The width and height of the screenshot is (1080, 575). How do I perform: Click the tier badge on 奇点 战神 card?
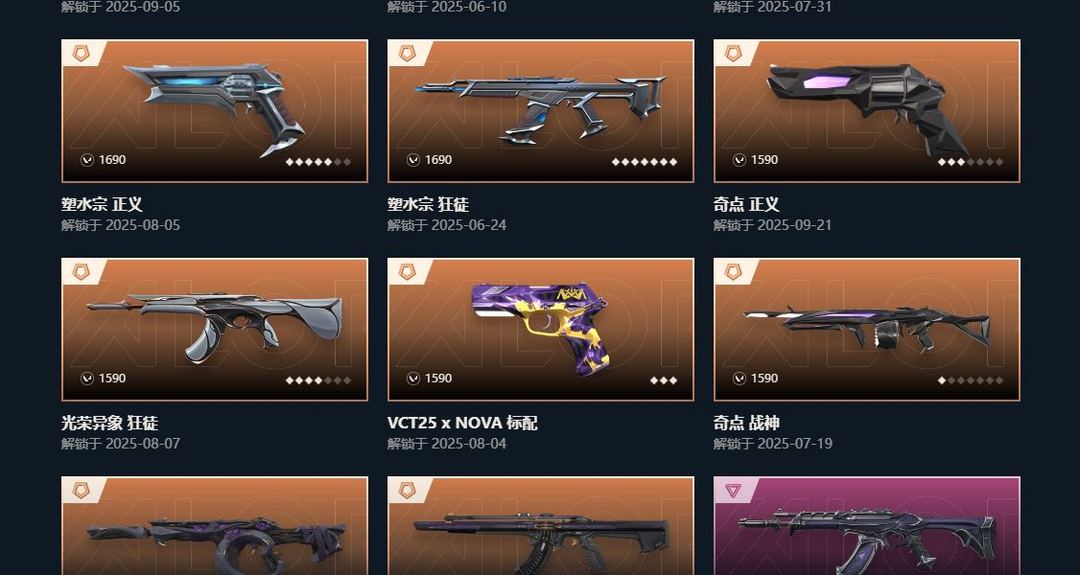point(733,271)
